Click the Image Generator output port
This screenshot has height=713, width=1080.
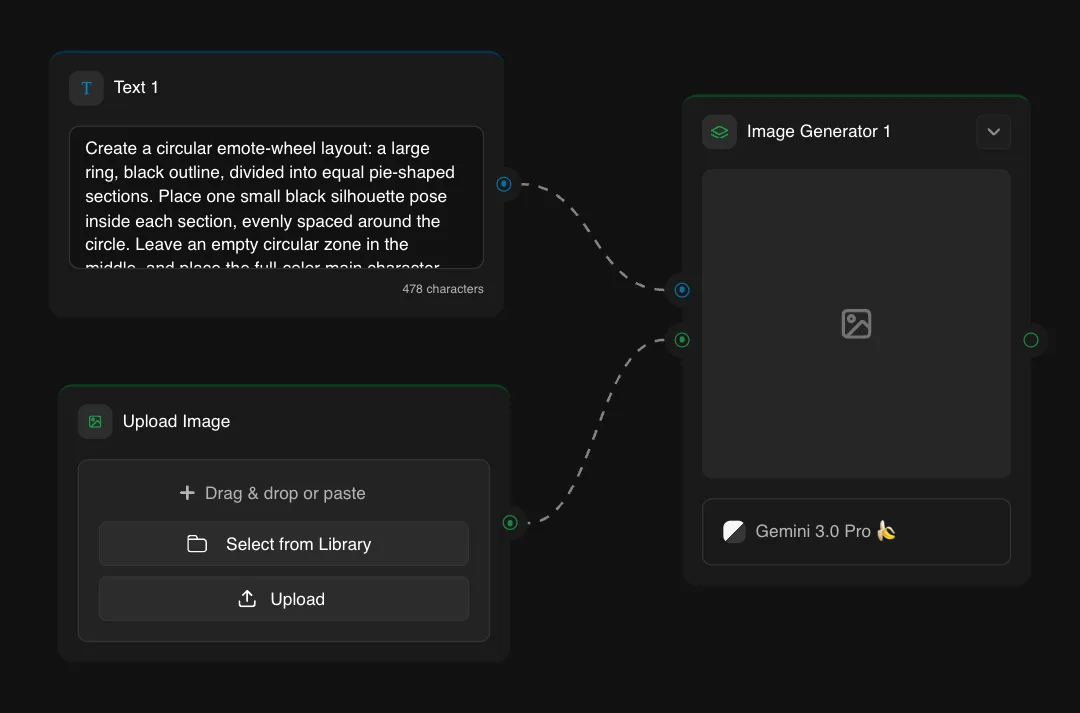(1031, 340)
